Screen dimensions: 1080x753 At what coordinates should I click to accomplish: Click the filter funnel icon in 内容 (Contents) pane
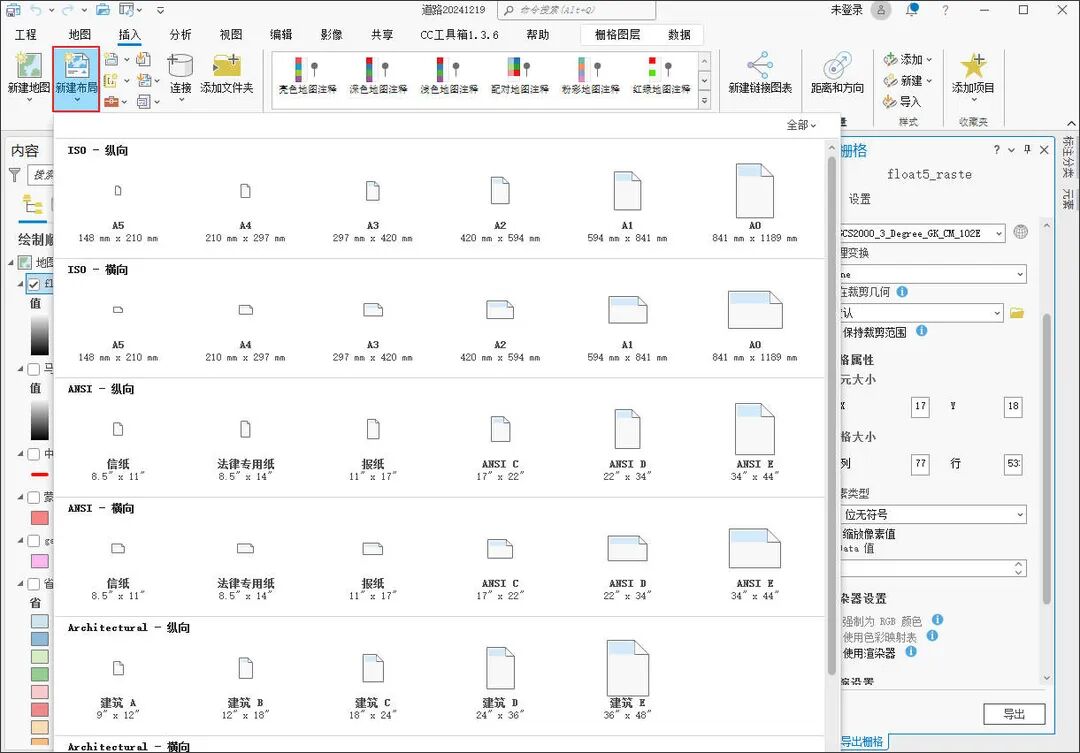click(x=14, y=175)
